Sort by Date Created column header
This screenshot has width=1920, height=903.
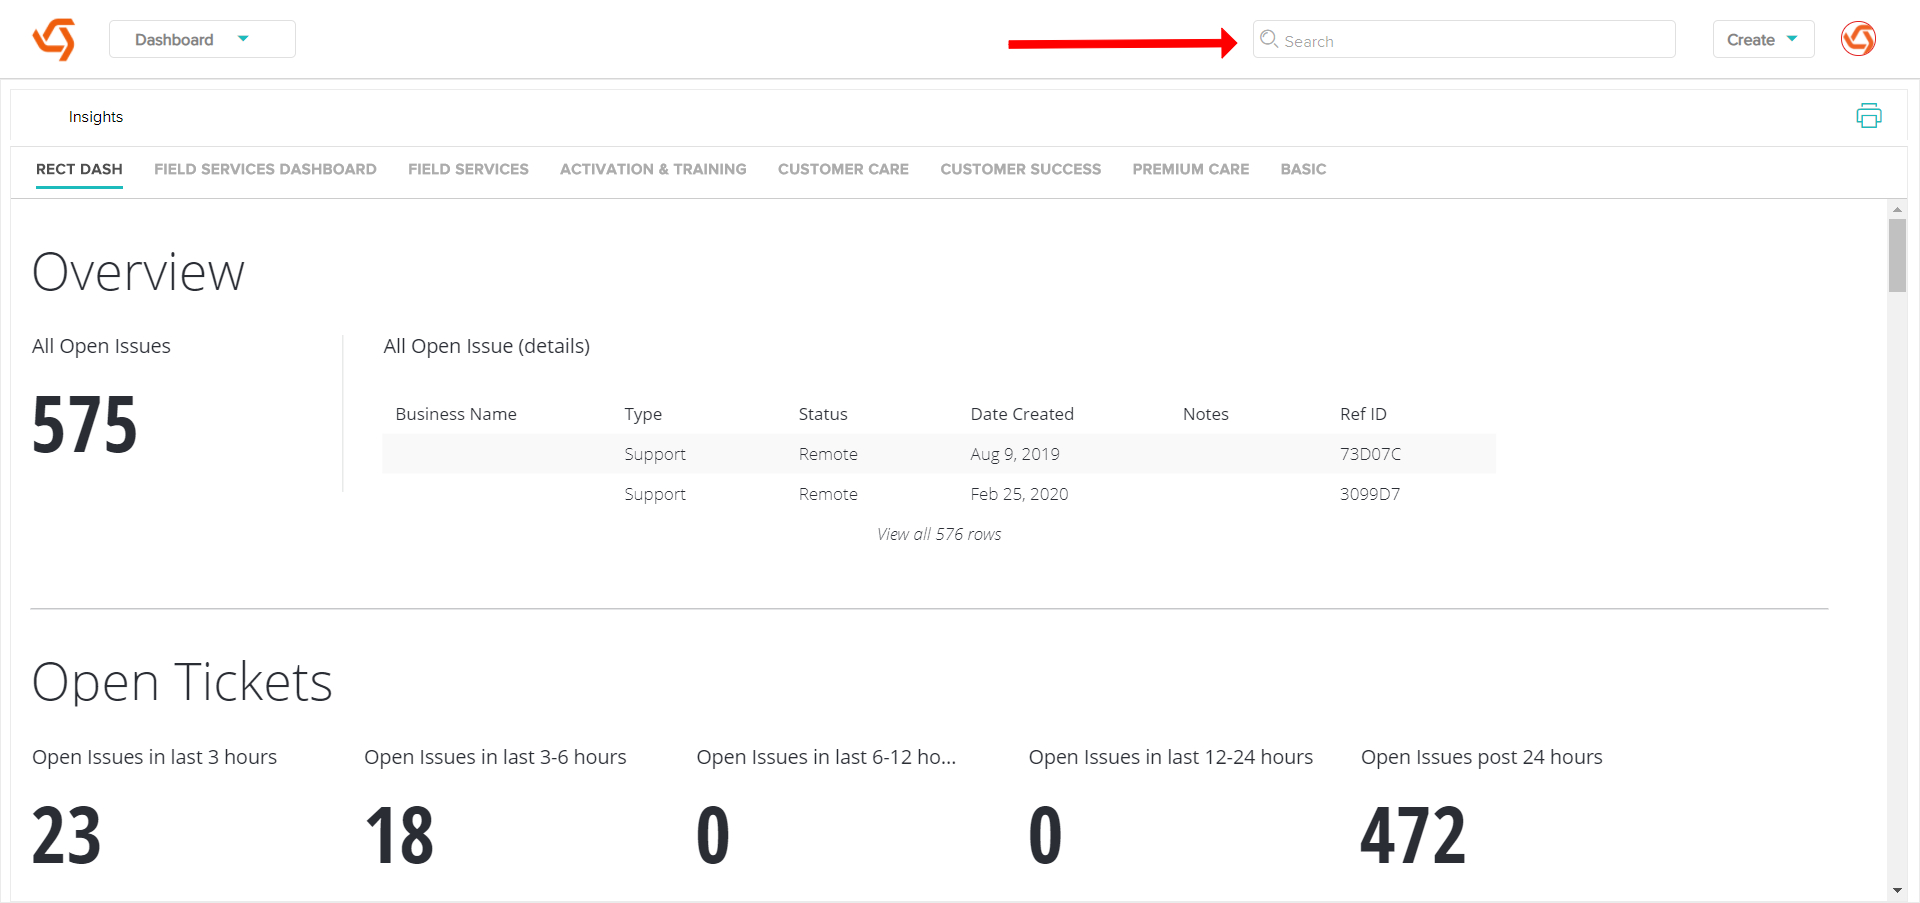point(1022,414)
